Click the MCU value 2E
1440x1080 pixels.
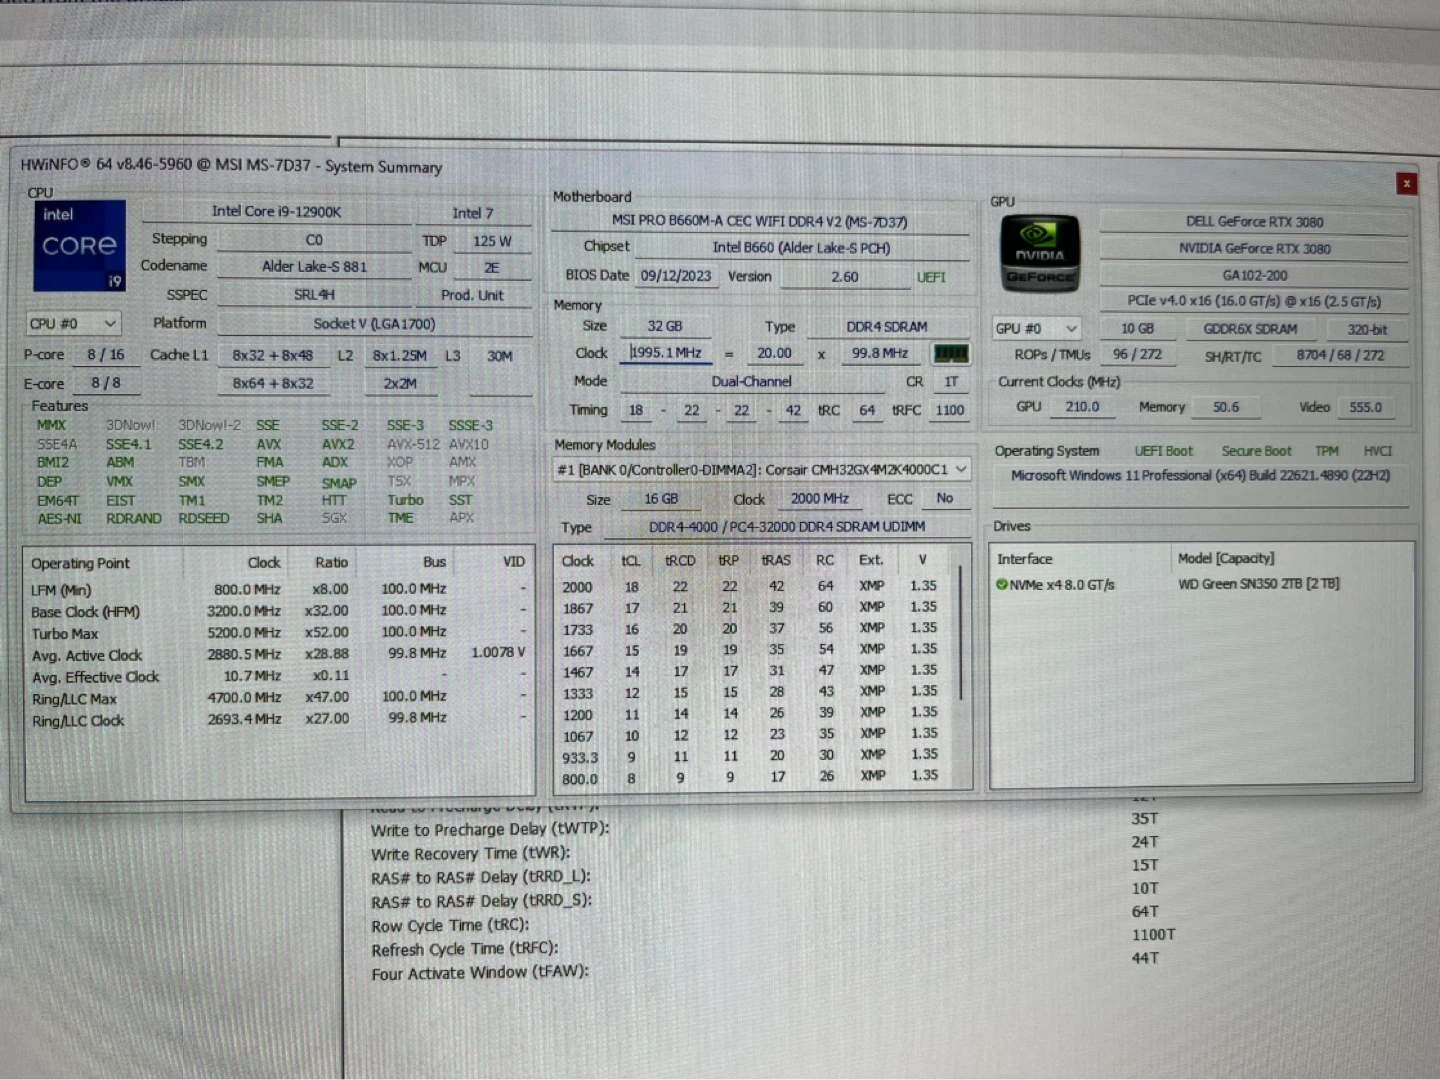coord(491,268)
